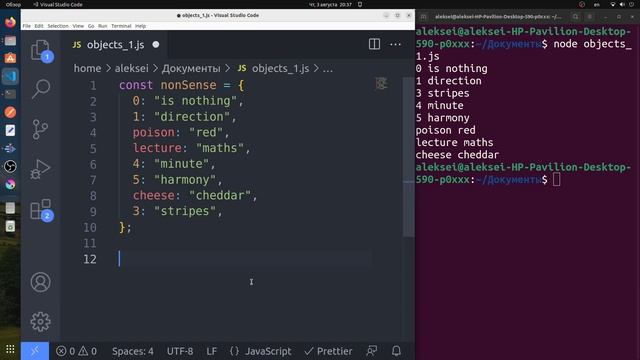Open the Source Control view
The width and height of the screenshot is (640, 360).
point(40,129)
